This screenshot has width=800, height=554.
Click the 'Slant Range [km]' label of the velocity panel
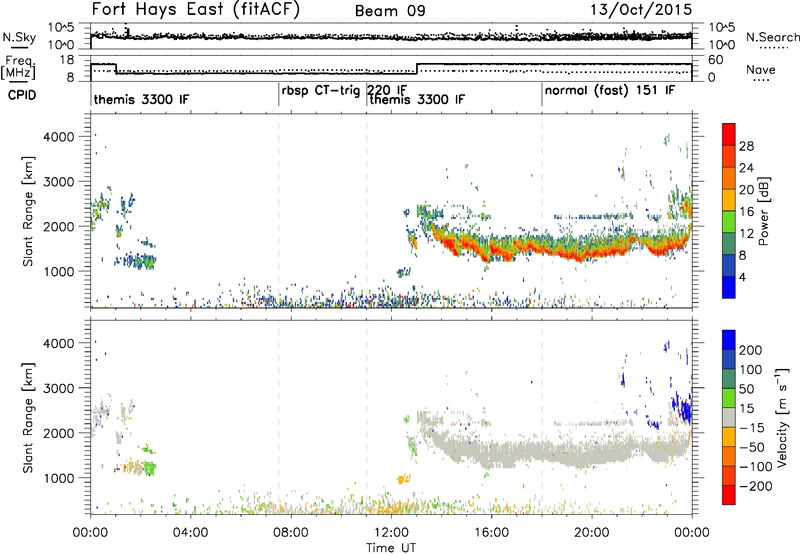28,417
